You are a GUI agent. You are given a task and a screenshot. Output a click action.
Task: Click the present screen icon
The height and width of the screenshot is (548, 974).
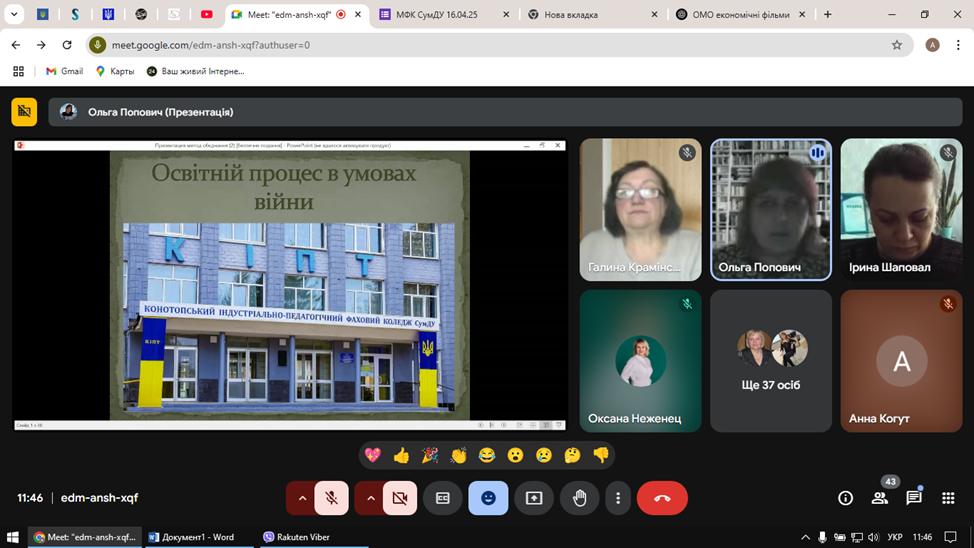[x=534, y=498]
